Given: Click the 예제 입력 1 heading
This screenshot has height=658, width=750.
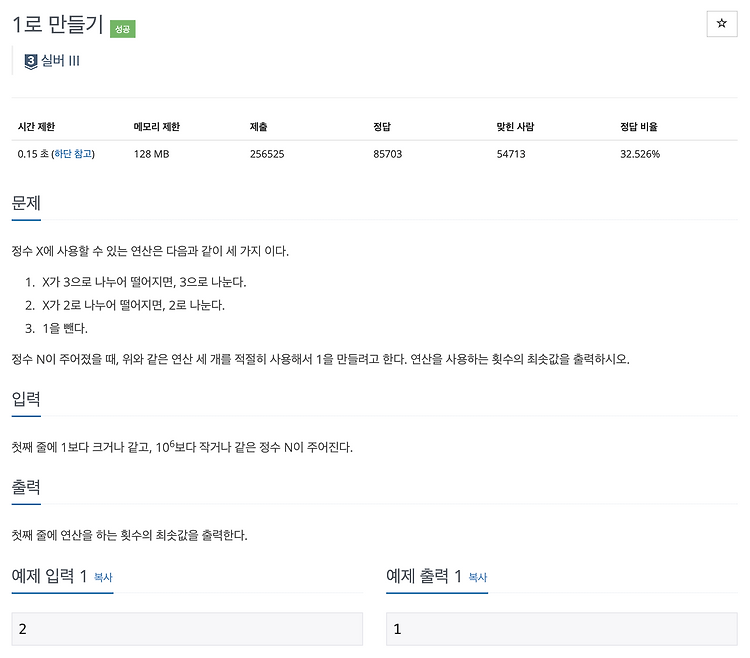Looking at the screenshot, I should (x=49, y=576).
